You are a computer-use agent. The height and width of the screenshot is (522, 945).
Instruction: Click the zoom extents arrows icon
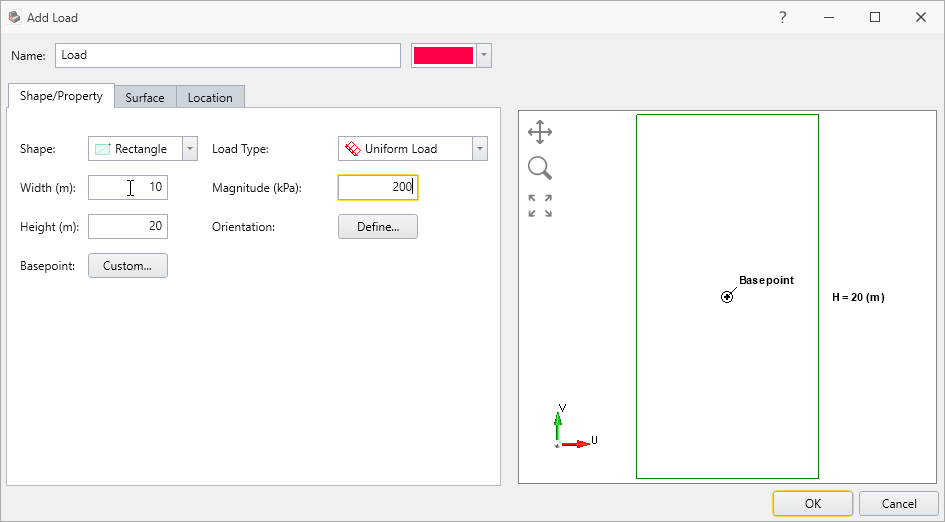click(x=540, y=206)
